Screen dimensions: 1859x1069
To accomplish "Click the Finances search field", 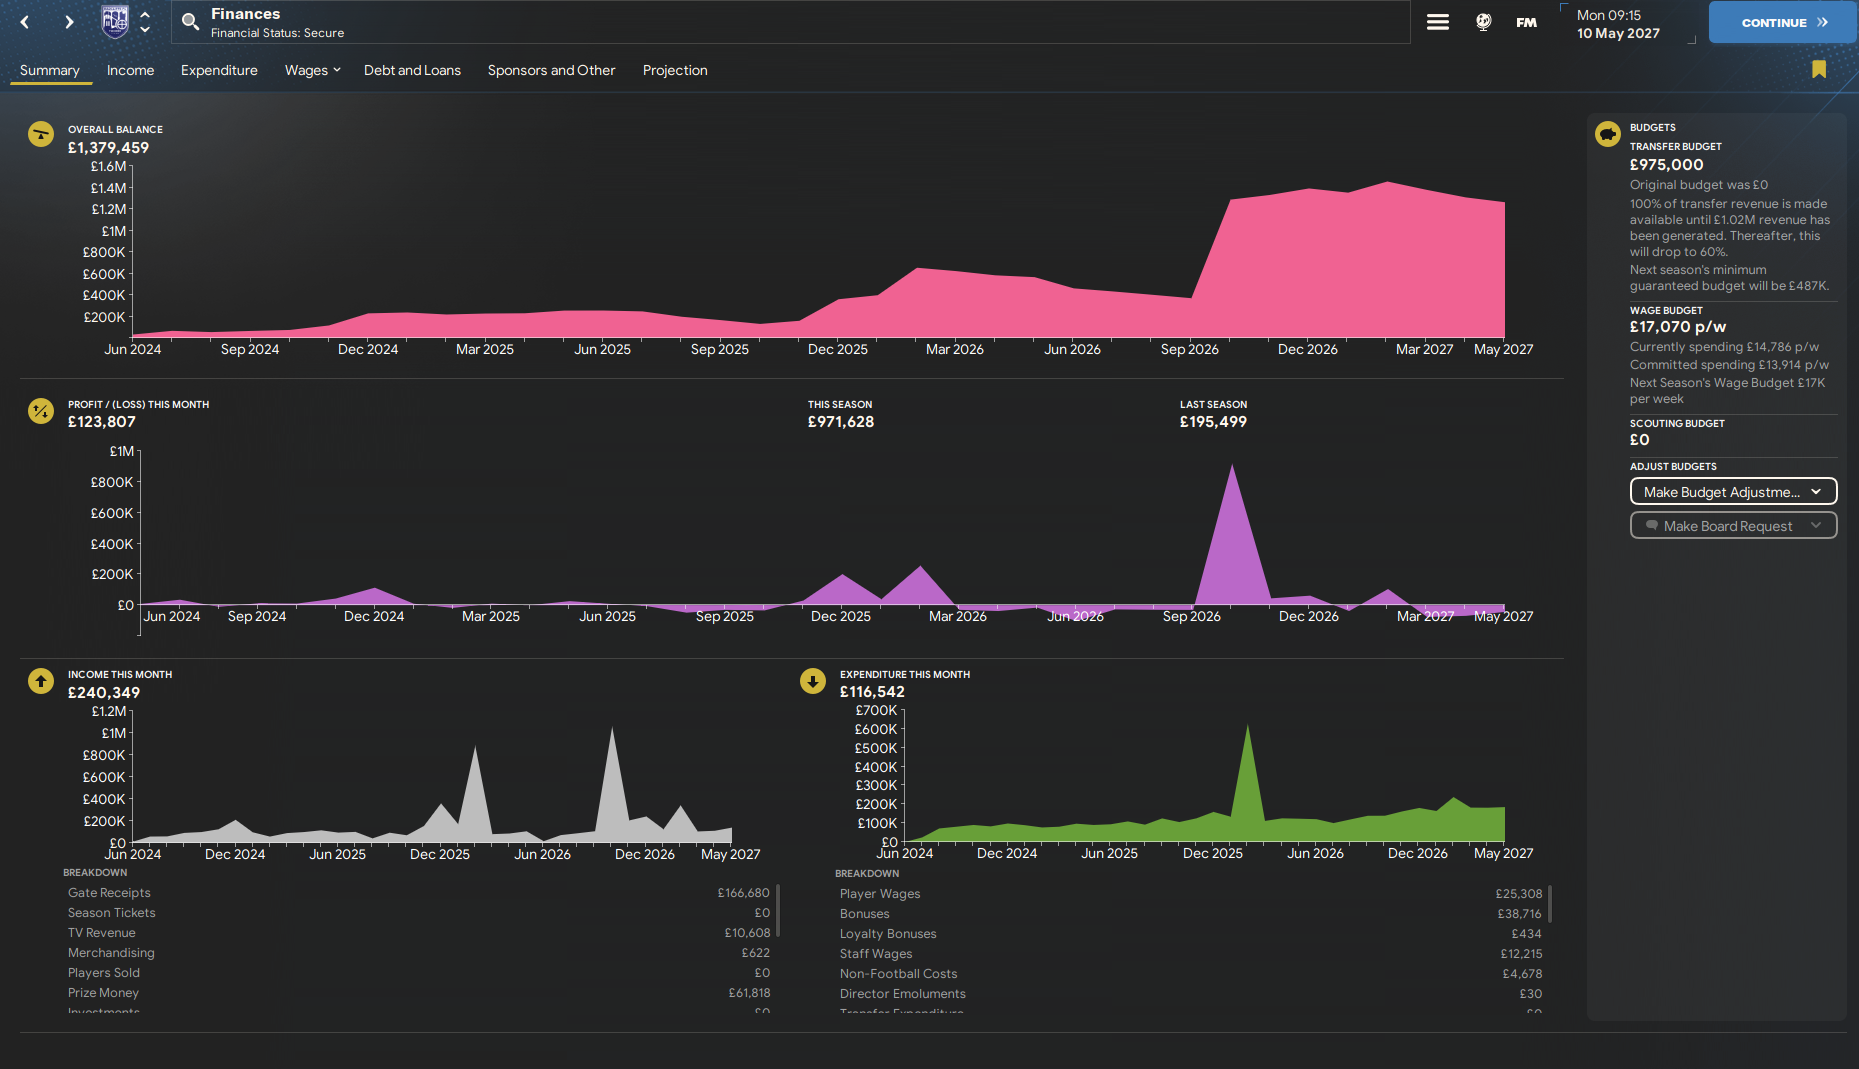I will point(790,22).
